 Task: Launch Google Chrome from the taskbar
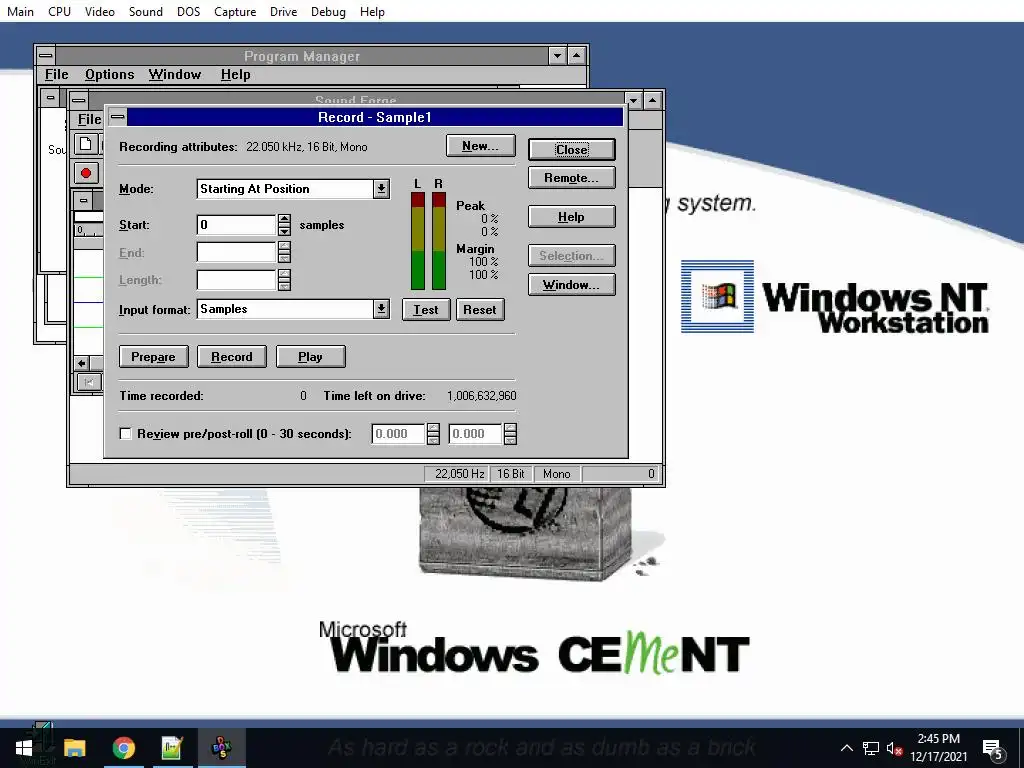coord(123,748)
